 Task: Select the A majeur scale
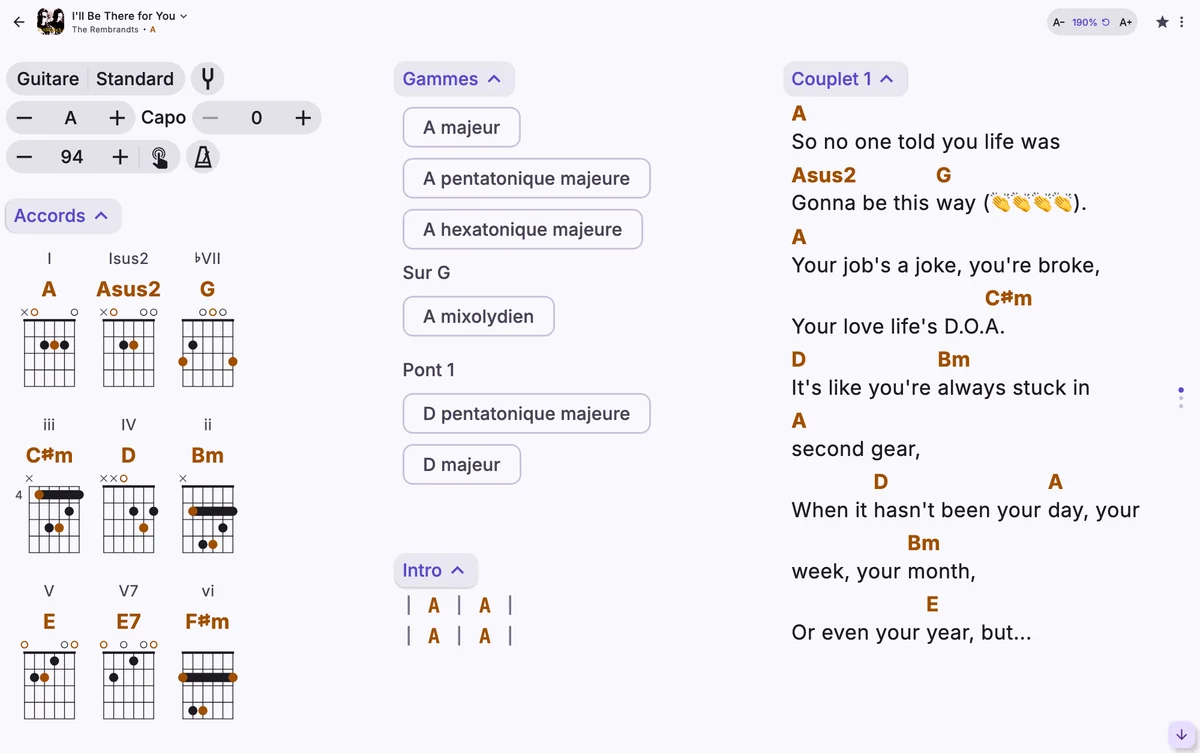(461, 127)
